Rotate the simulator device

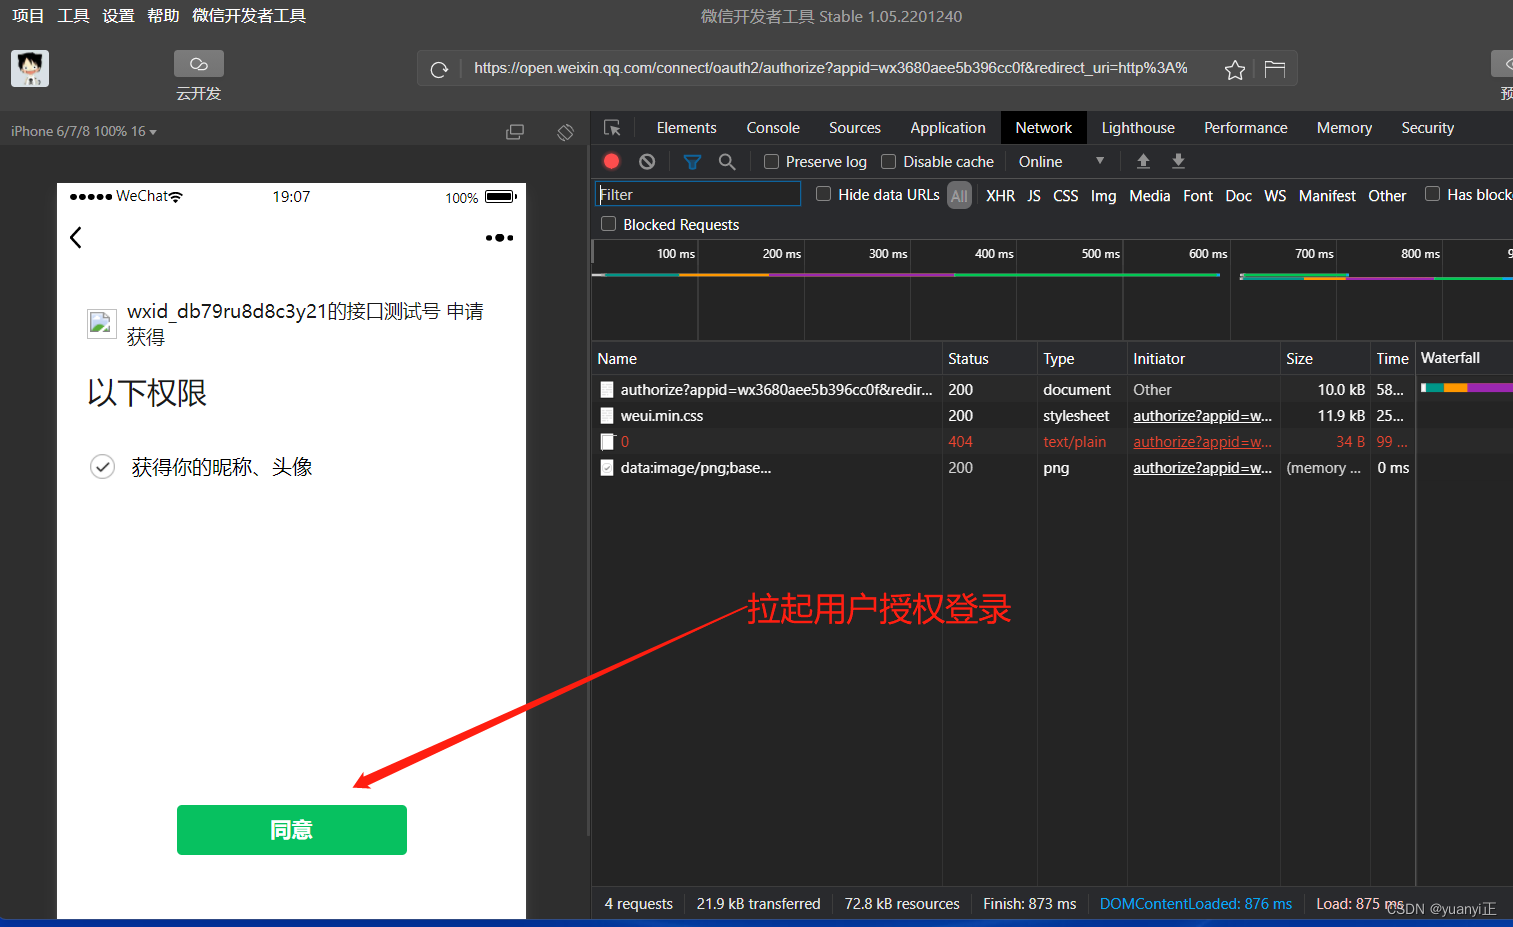(566, 132)
